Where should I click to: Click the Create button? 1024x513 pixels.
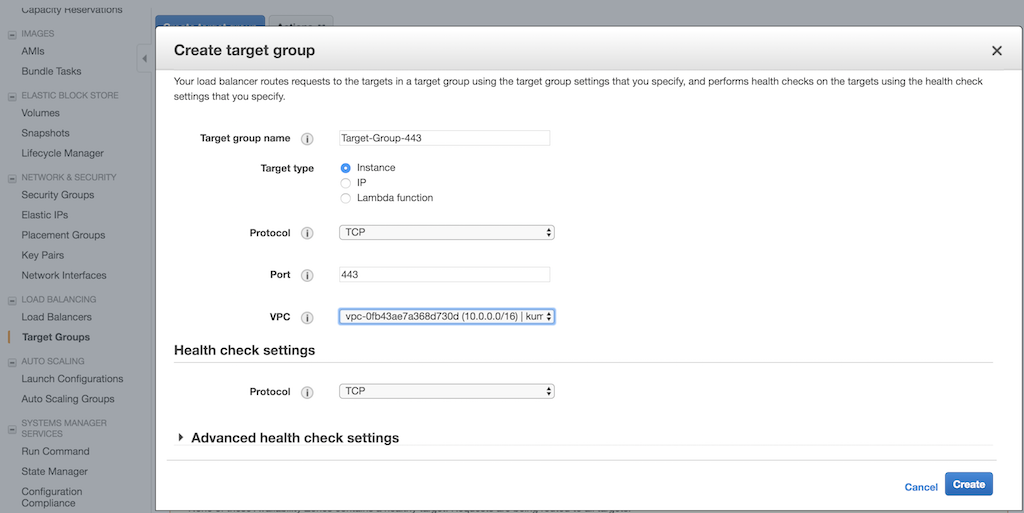tap(968, 484)
